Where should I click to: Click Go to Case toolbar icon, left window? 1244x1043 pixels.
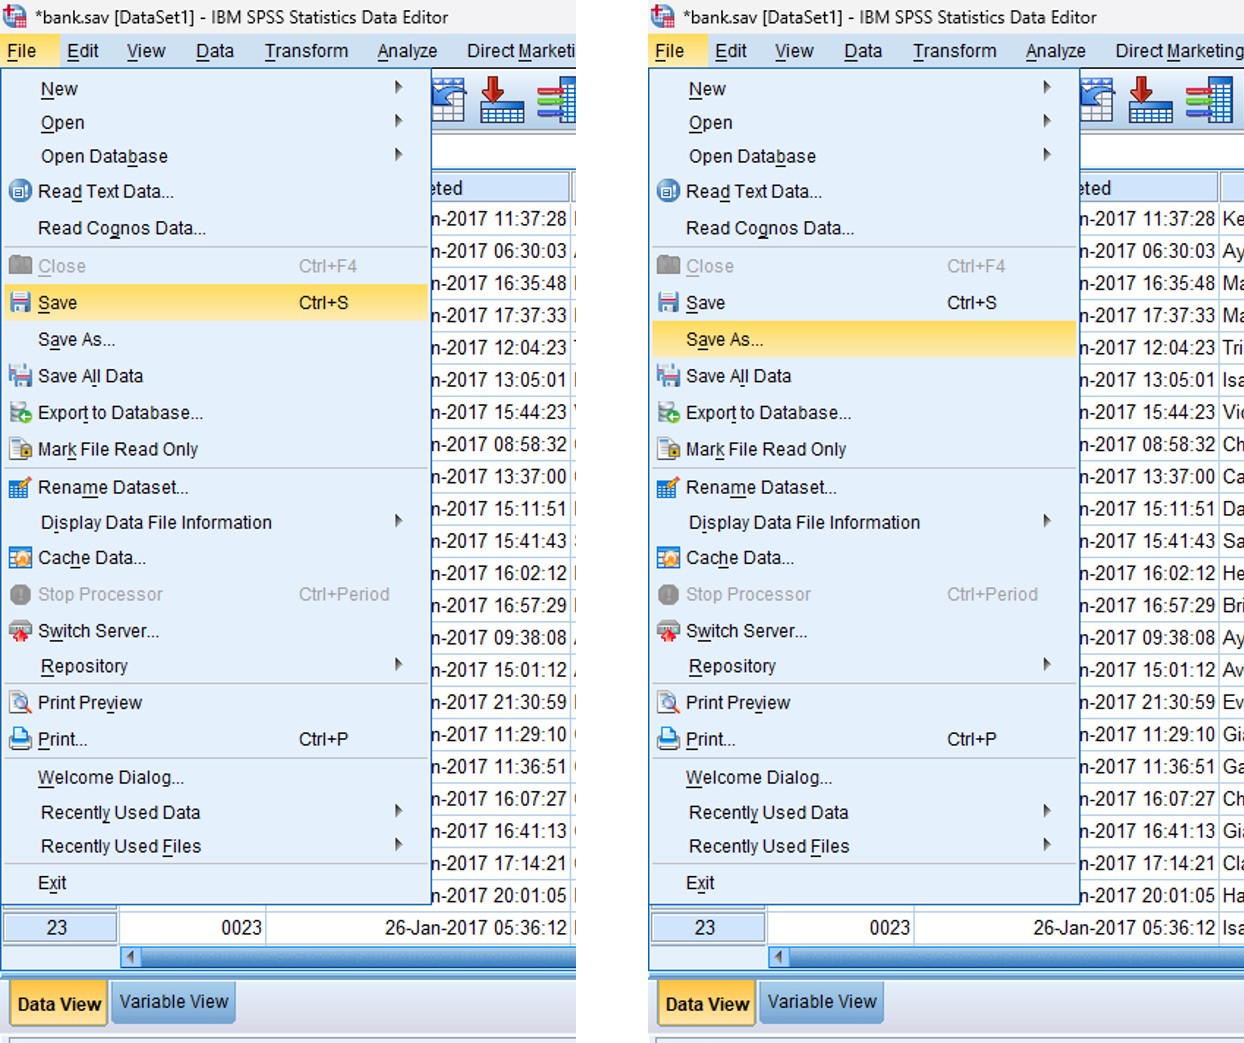tap(502, 101)
